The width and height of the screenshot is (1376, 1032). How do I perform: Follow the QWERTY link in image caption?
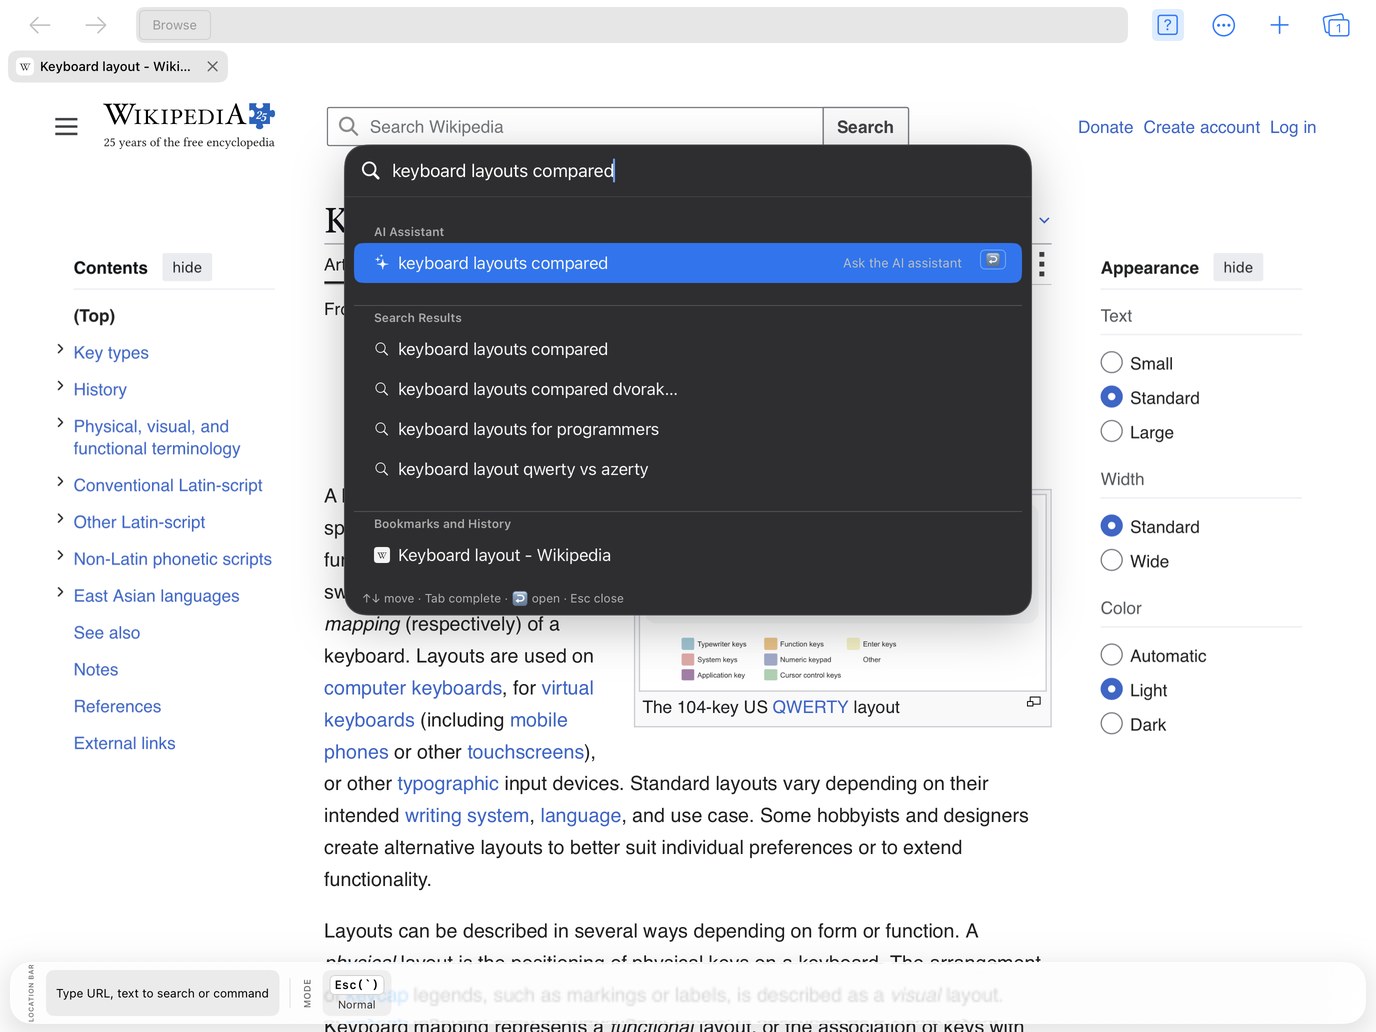[x=810, y=707]
